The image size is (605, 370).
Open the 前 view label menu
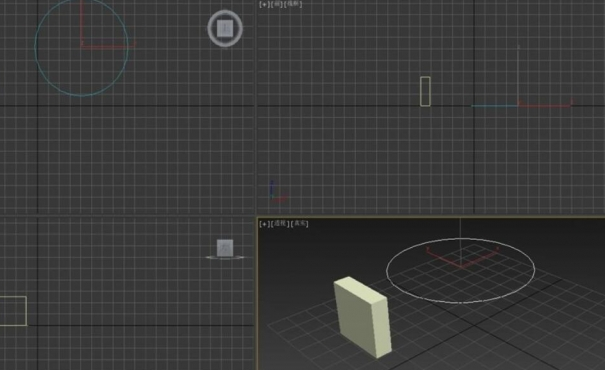[x=277, y=4]
